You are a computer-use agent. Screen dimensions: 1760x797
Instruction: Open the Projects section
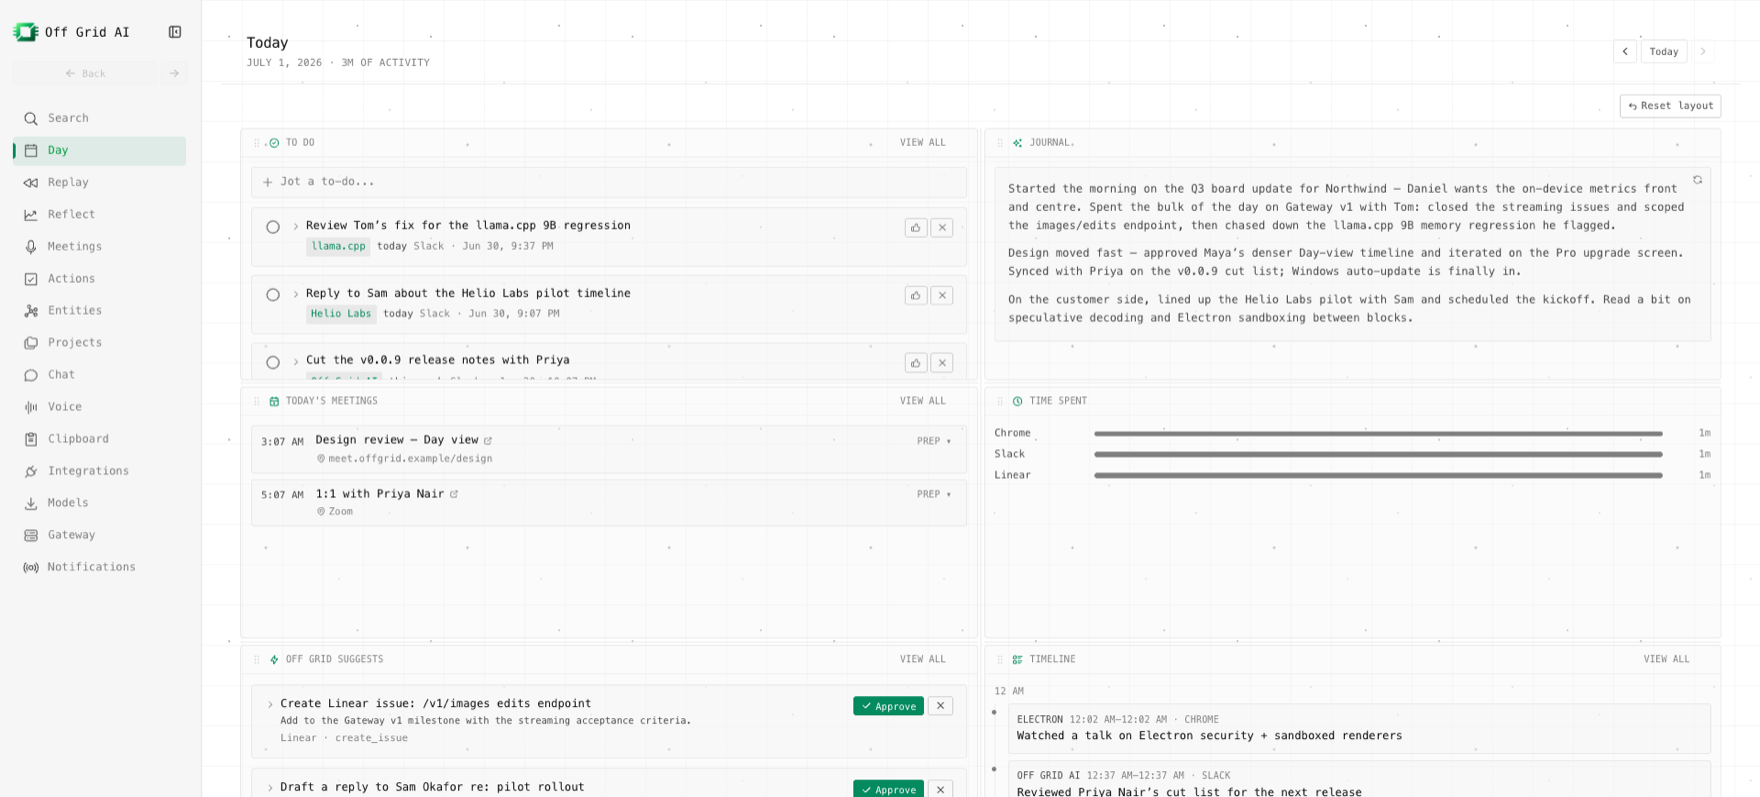click(99, 342)
